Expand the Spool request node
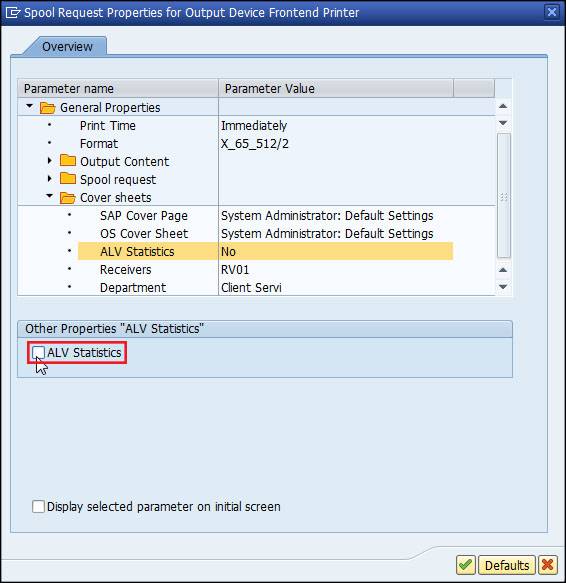Screen dimensions: 566x583 (50, 178)
